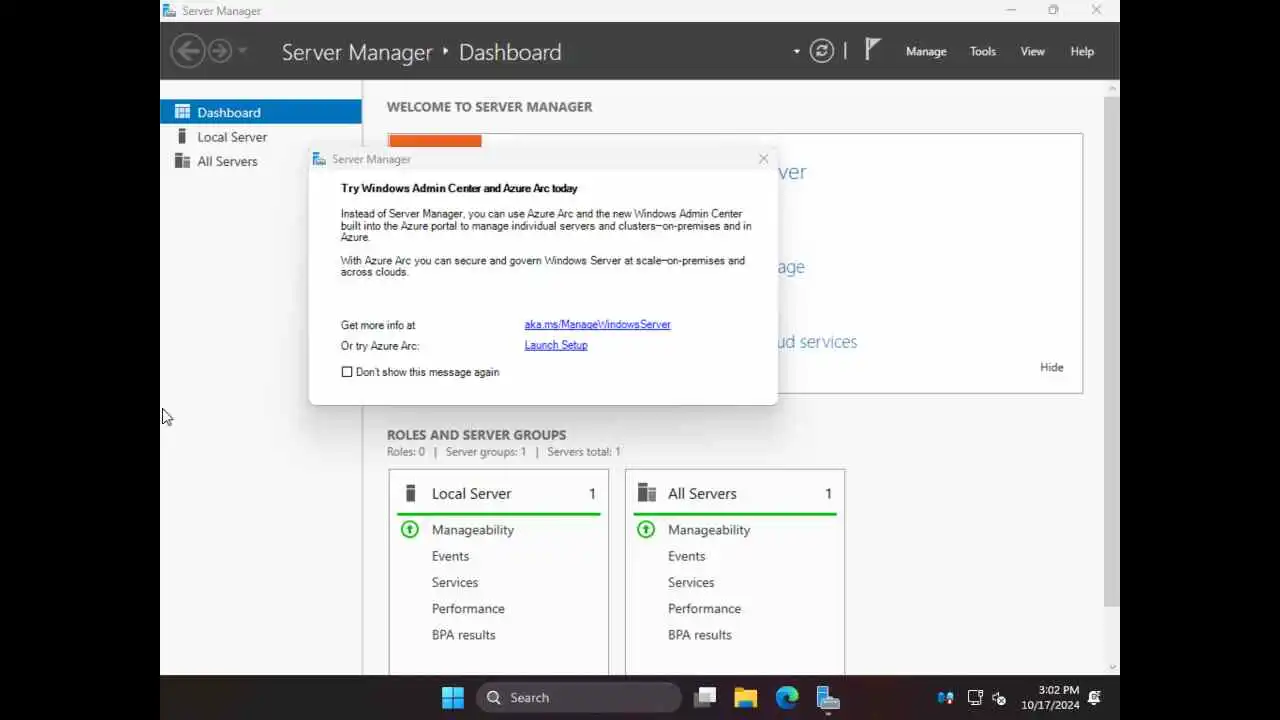The image size is (1280, 720).
Task: Open the Tools menu
Action: (983, 52)
